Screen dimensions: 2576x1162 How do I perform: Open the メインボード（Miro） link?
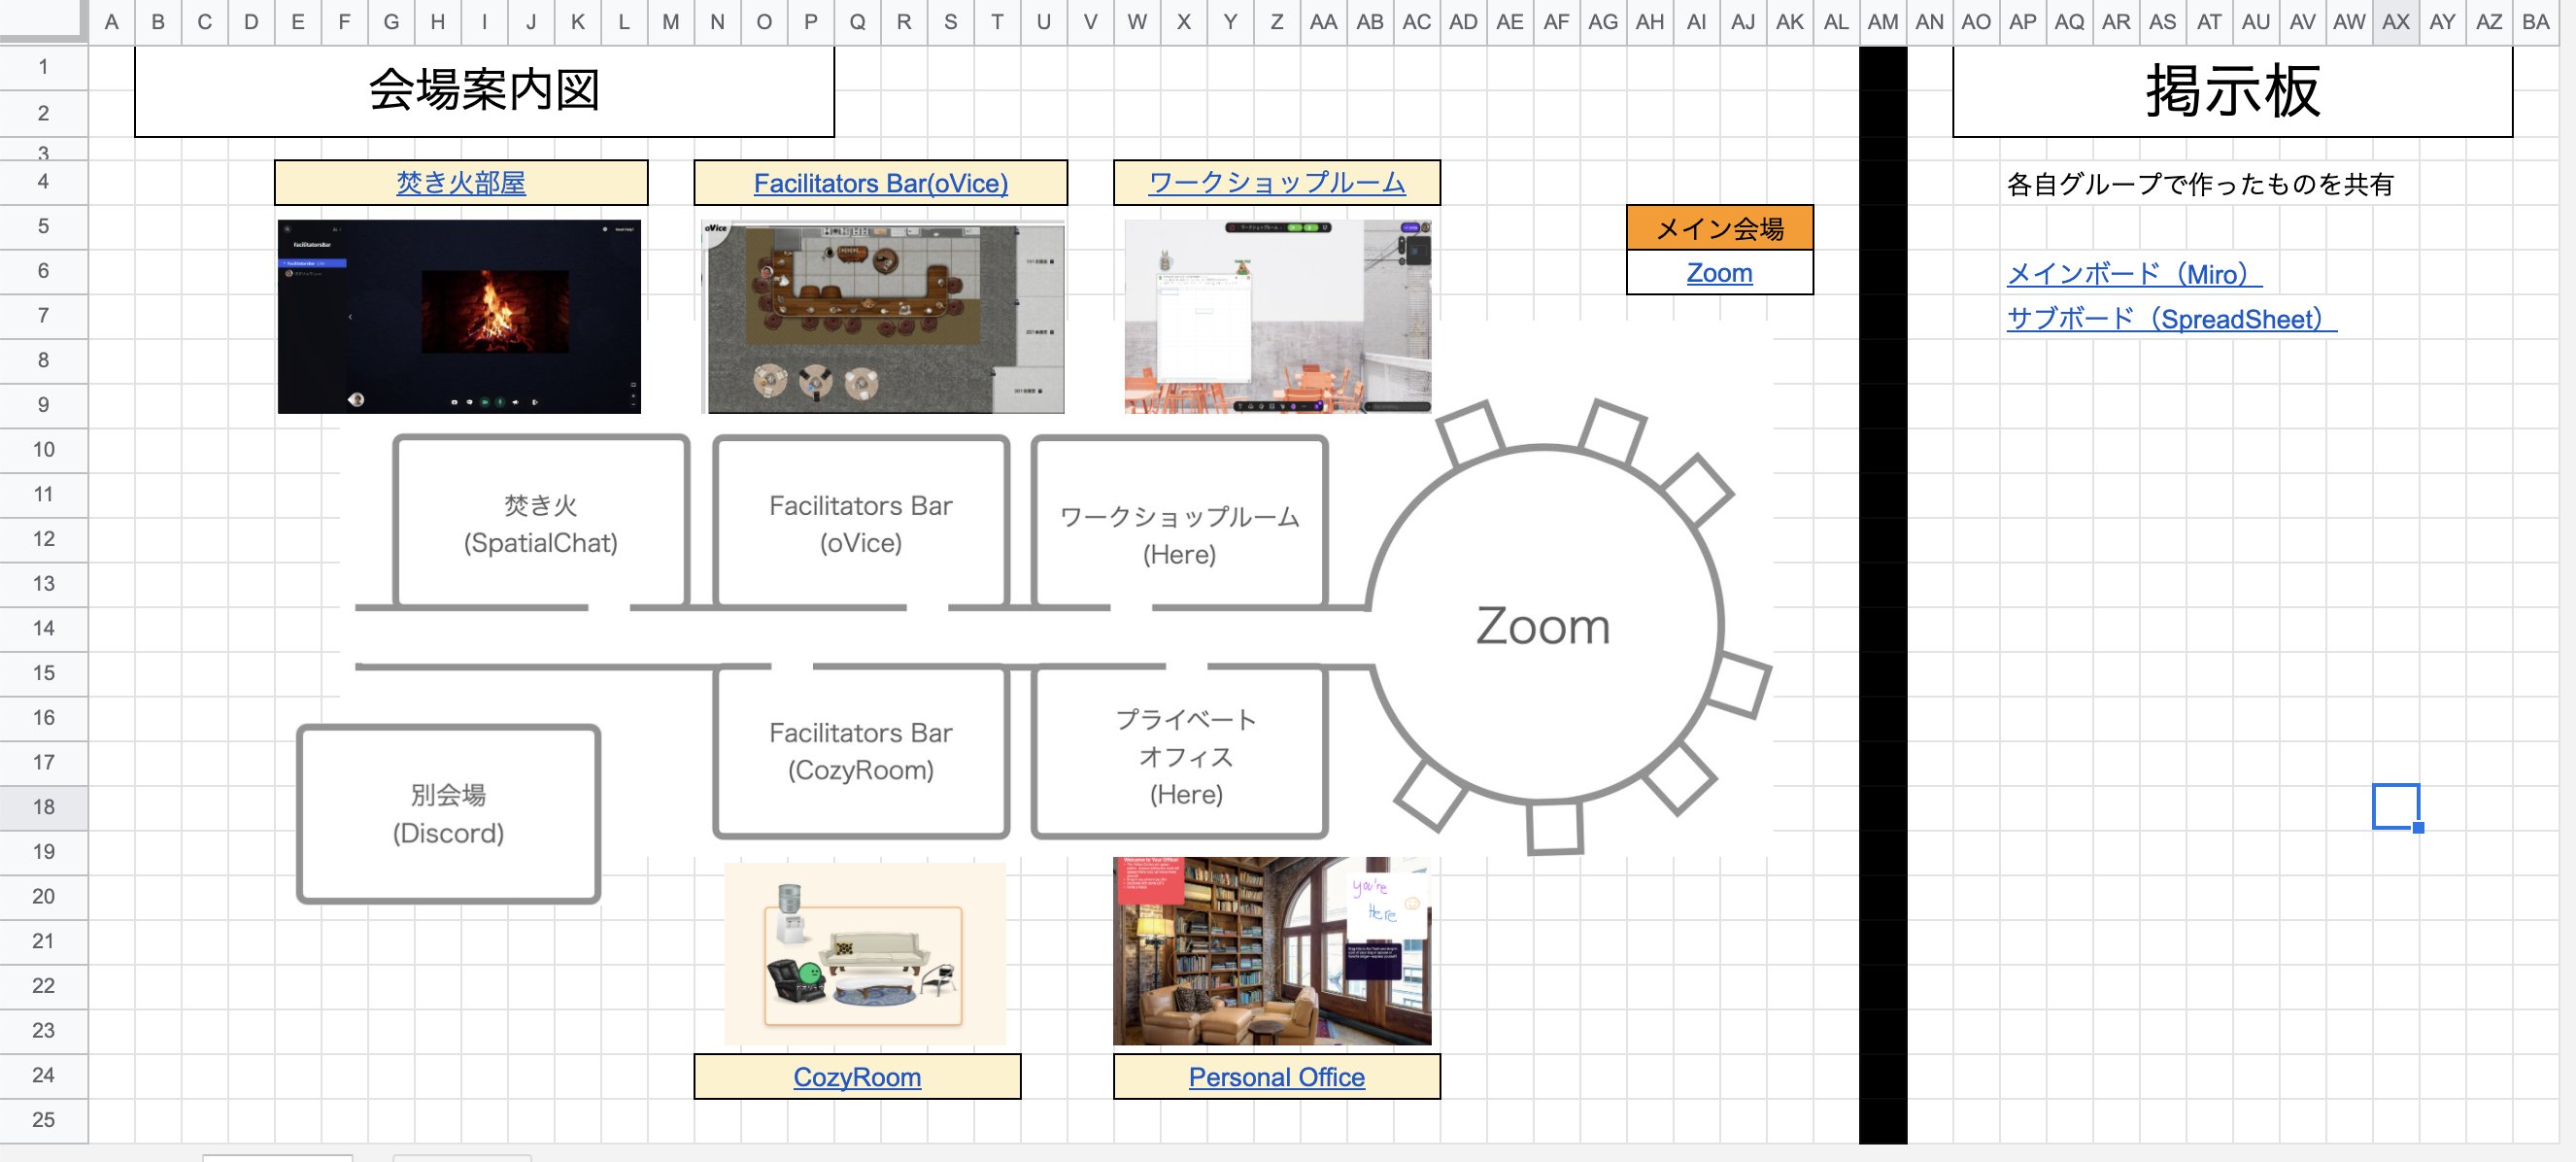coord(2134,274)
